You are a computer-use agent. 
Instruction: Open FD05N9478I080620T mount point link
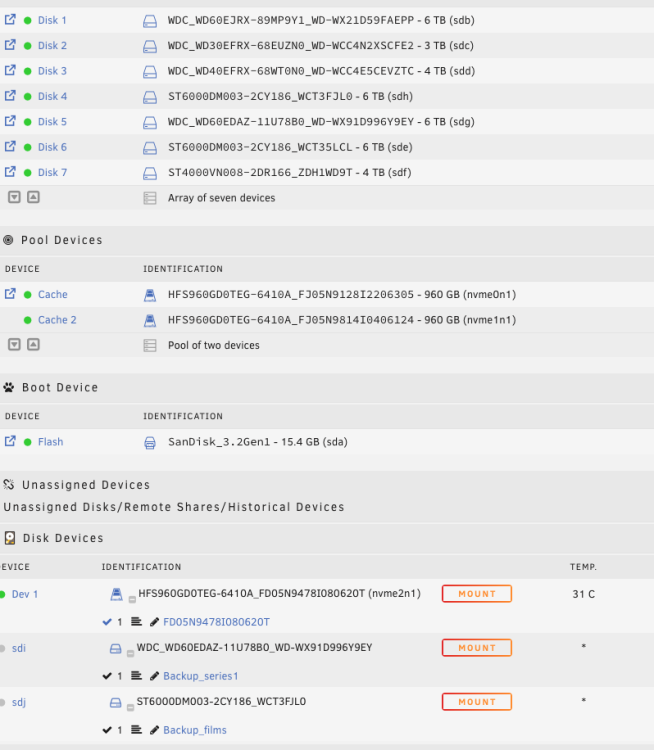pyautogui.click(x=216, y=622)
